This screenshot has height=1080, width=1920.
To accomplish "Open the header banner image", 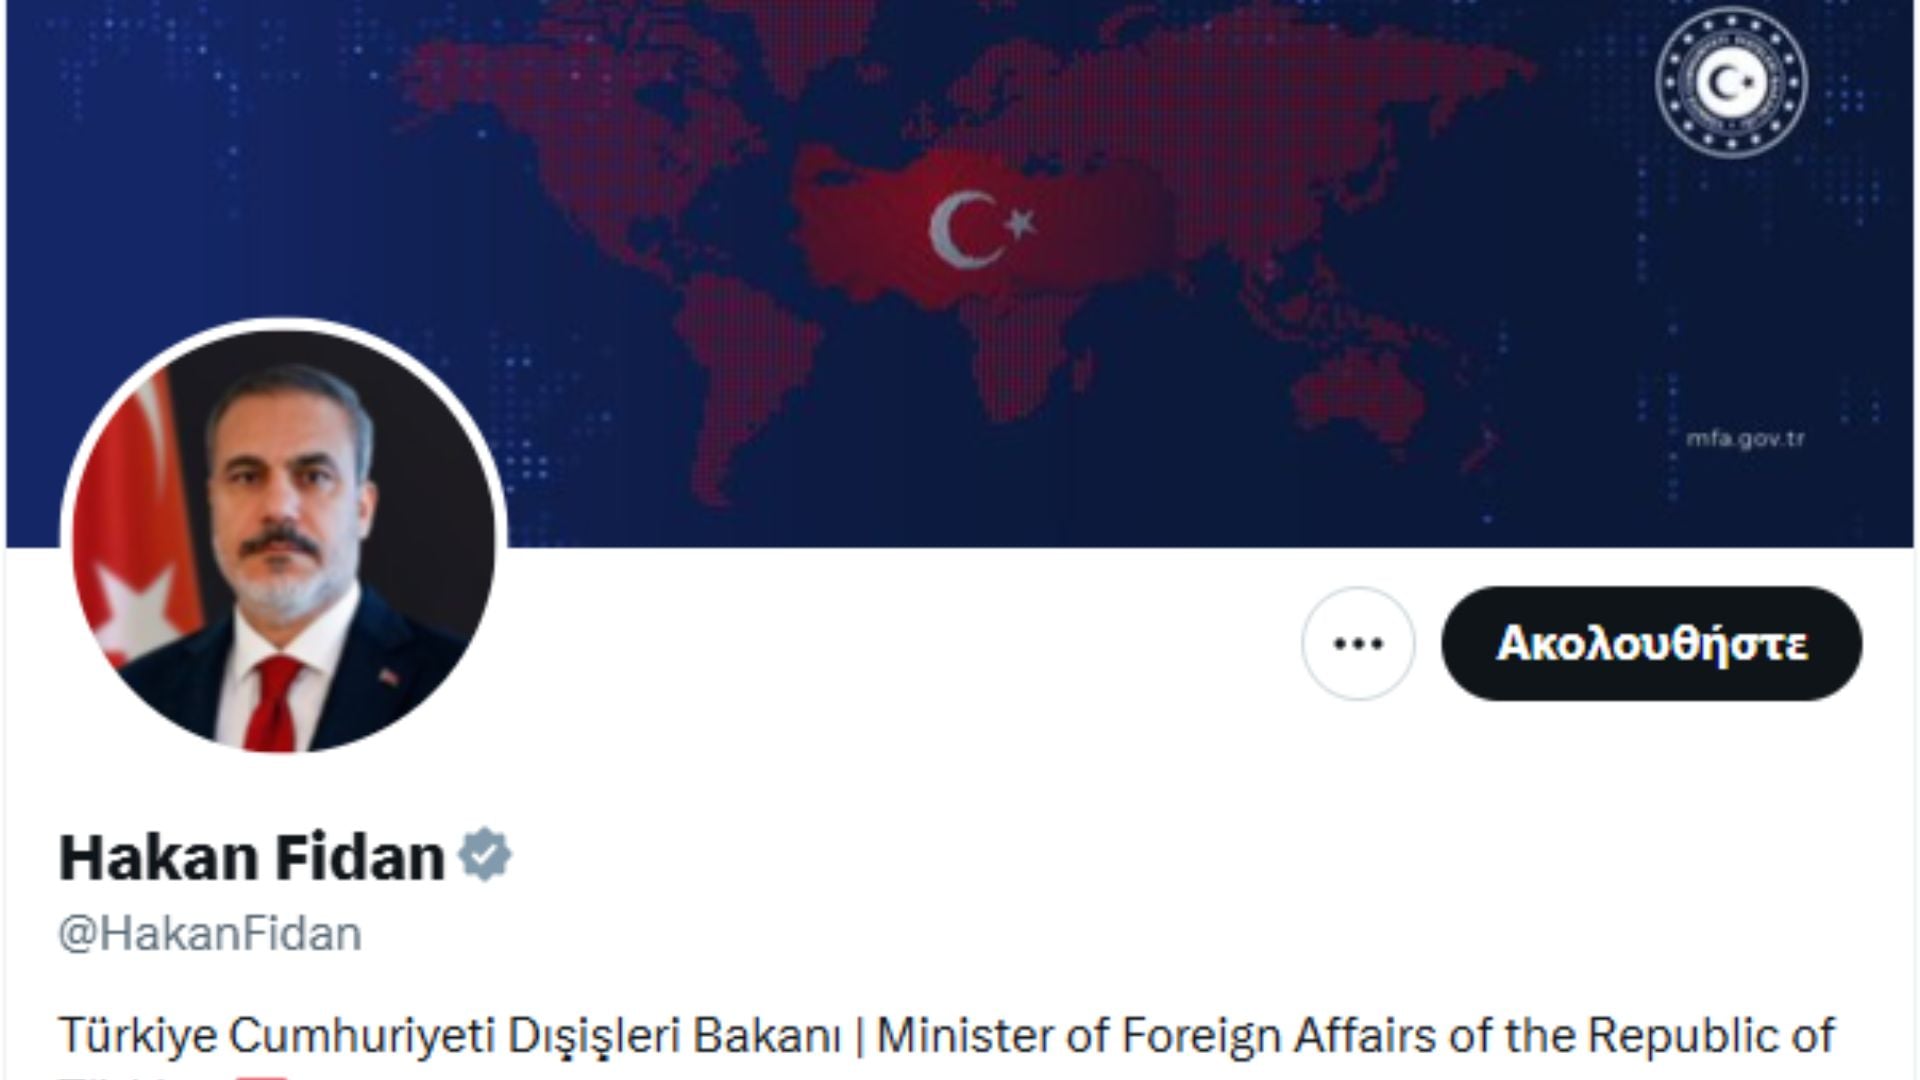I will coord(960,274).
